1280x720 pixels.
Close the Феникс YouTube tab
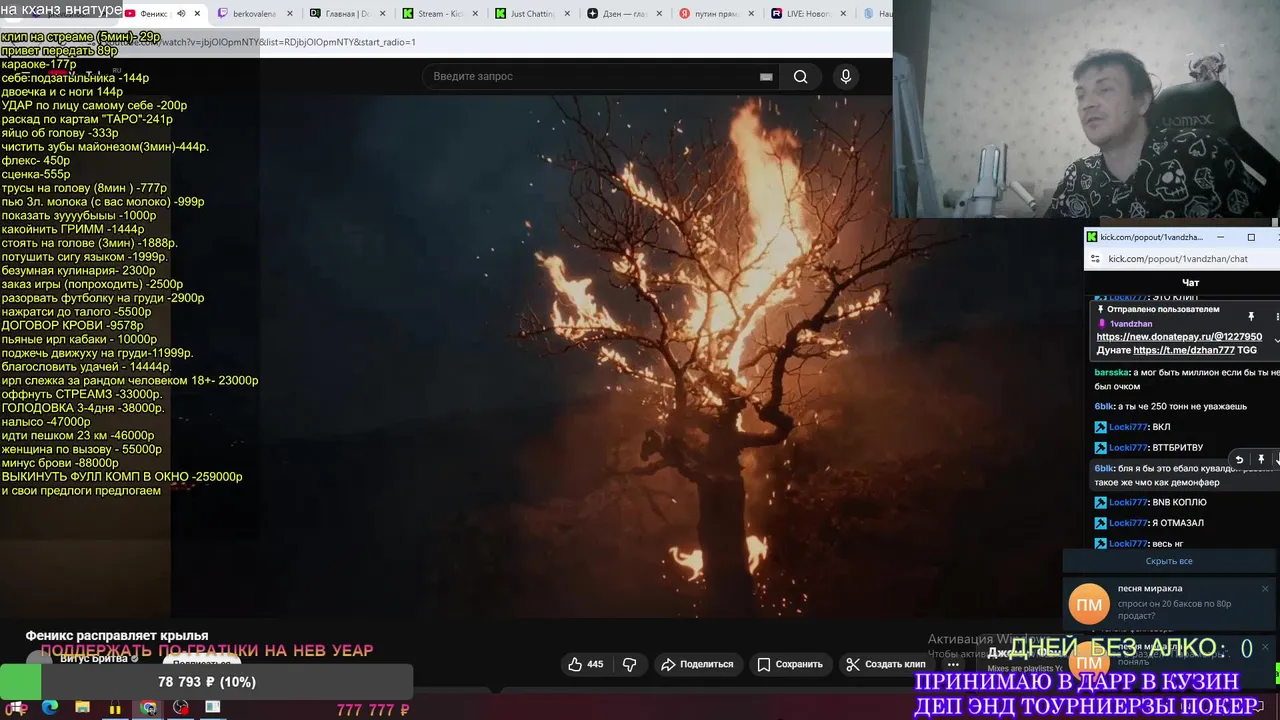point(197,14)
